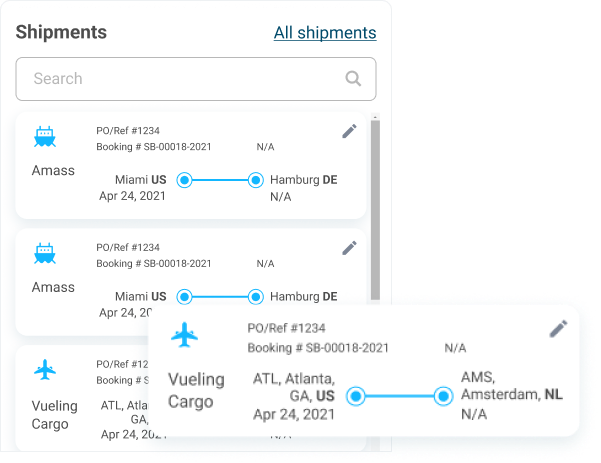Select Hamburg destination point on first shipment
The image size is (601, 463).
click(x=256, y=180)
